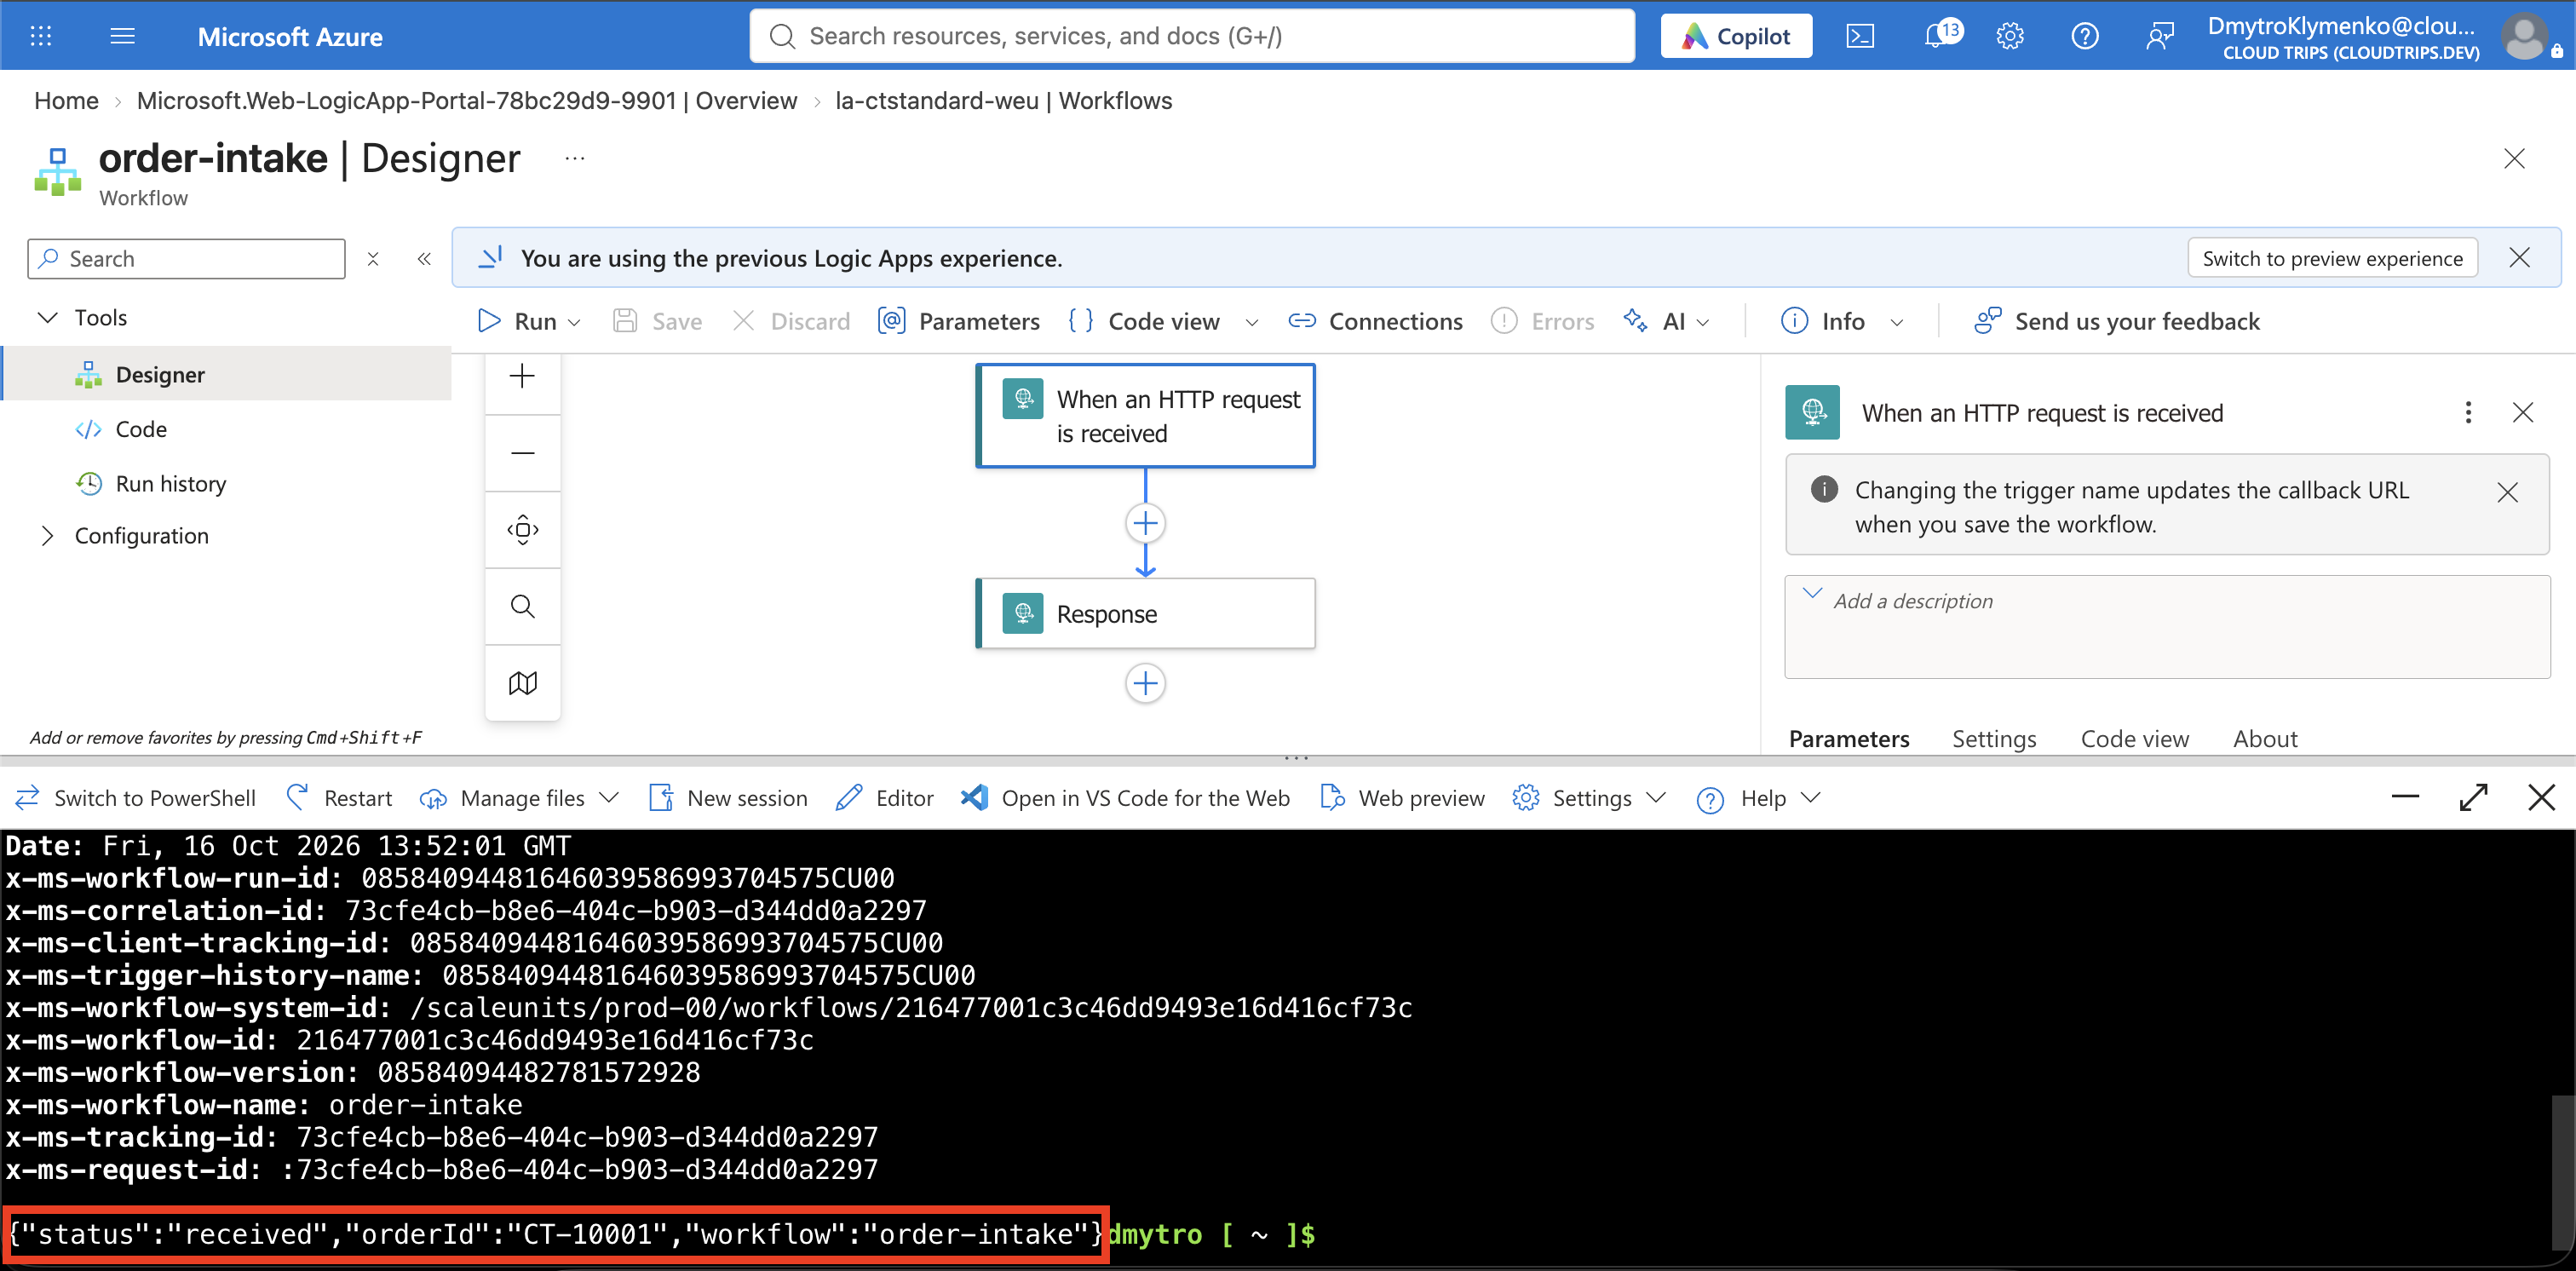2576x1271 pixels.
Task: Expand the Code view dropdown arrow
Action: click(1251, 322)
